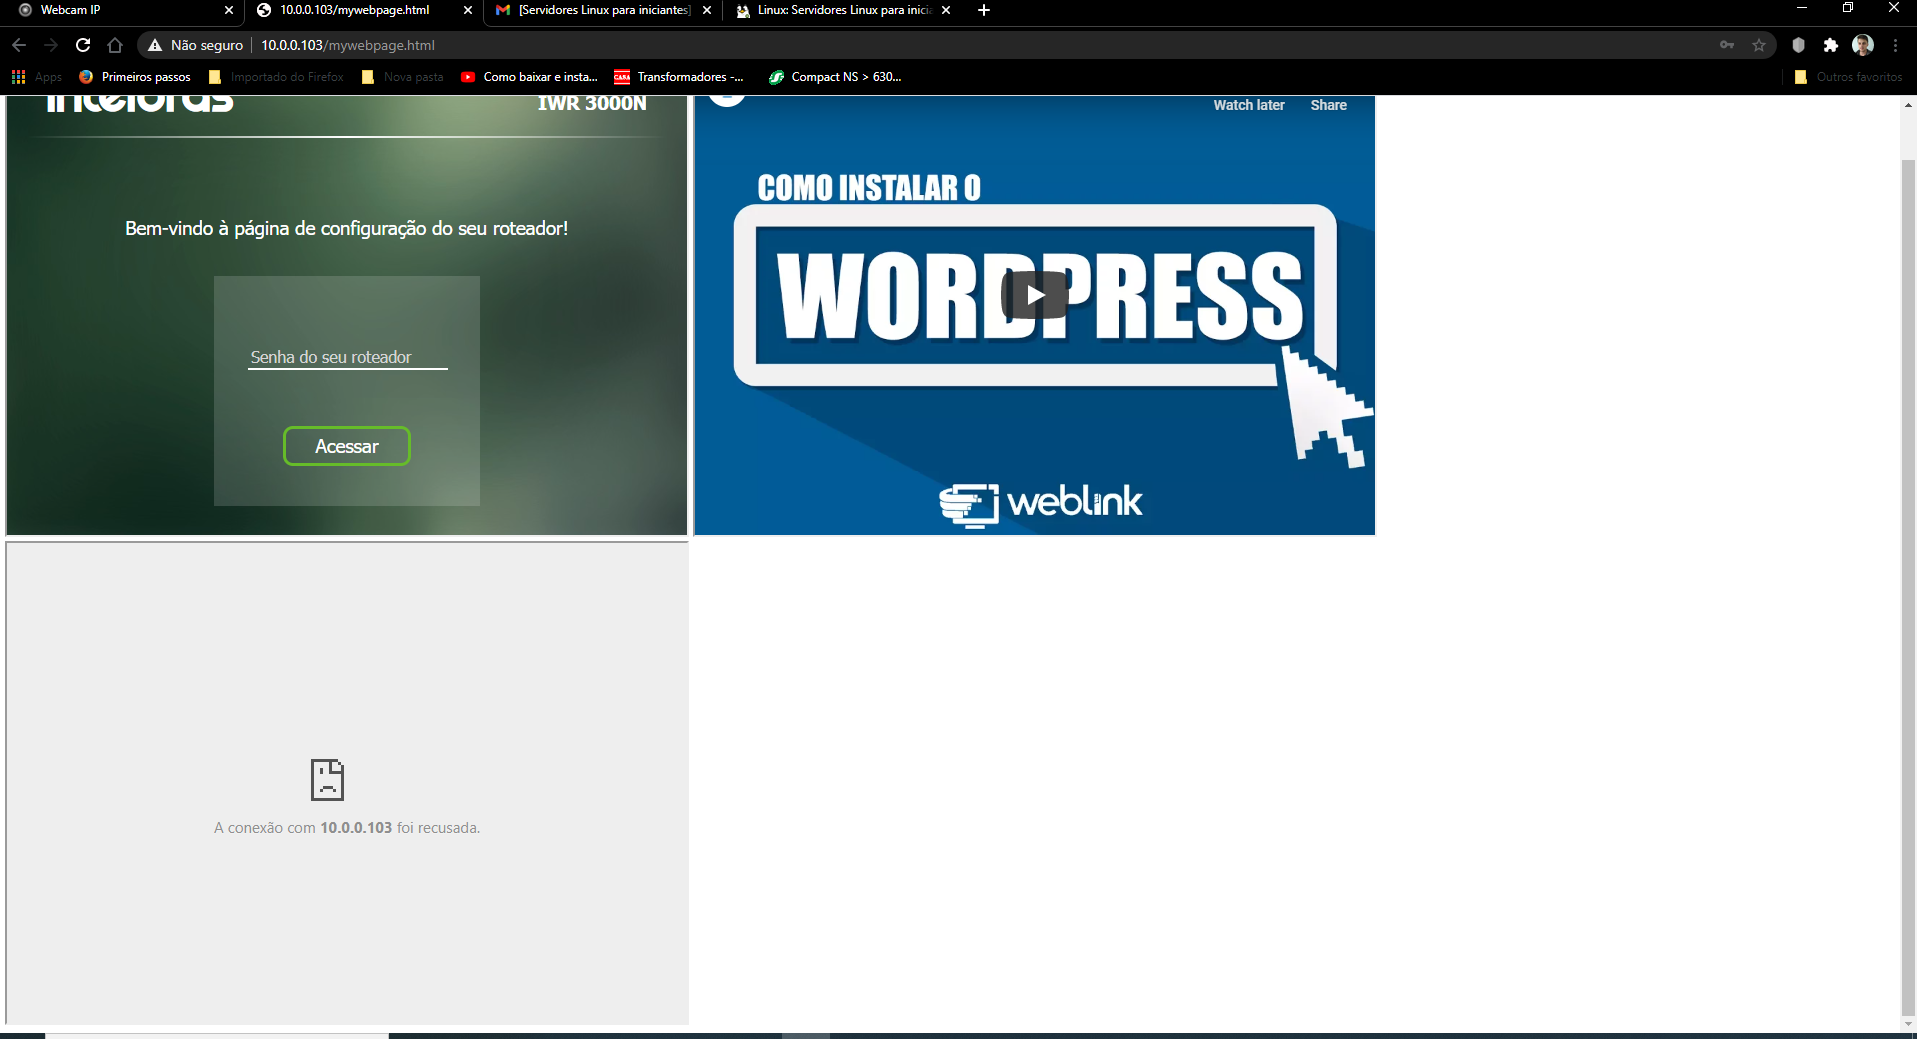Click the Acessar button

click(347, 446)
